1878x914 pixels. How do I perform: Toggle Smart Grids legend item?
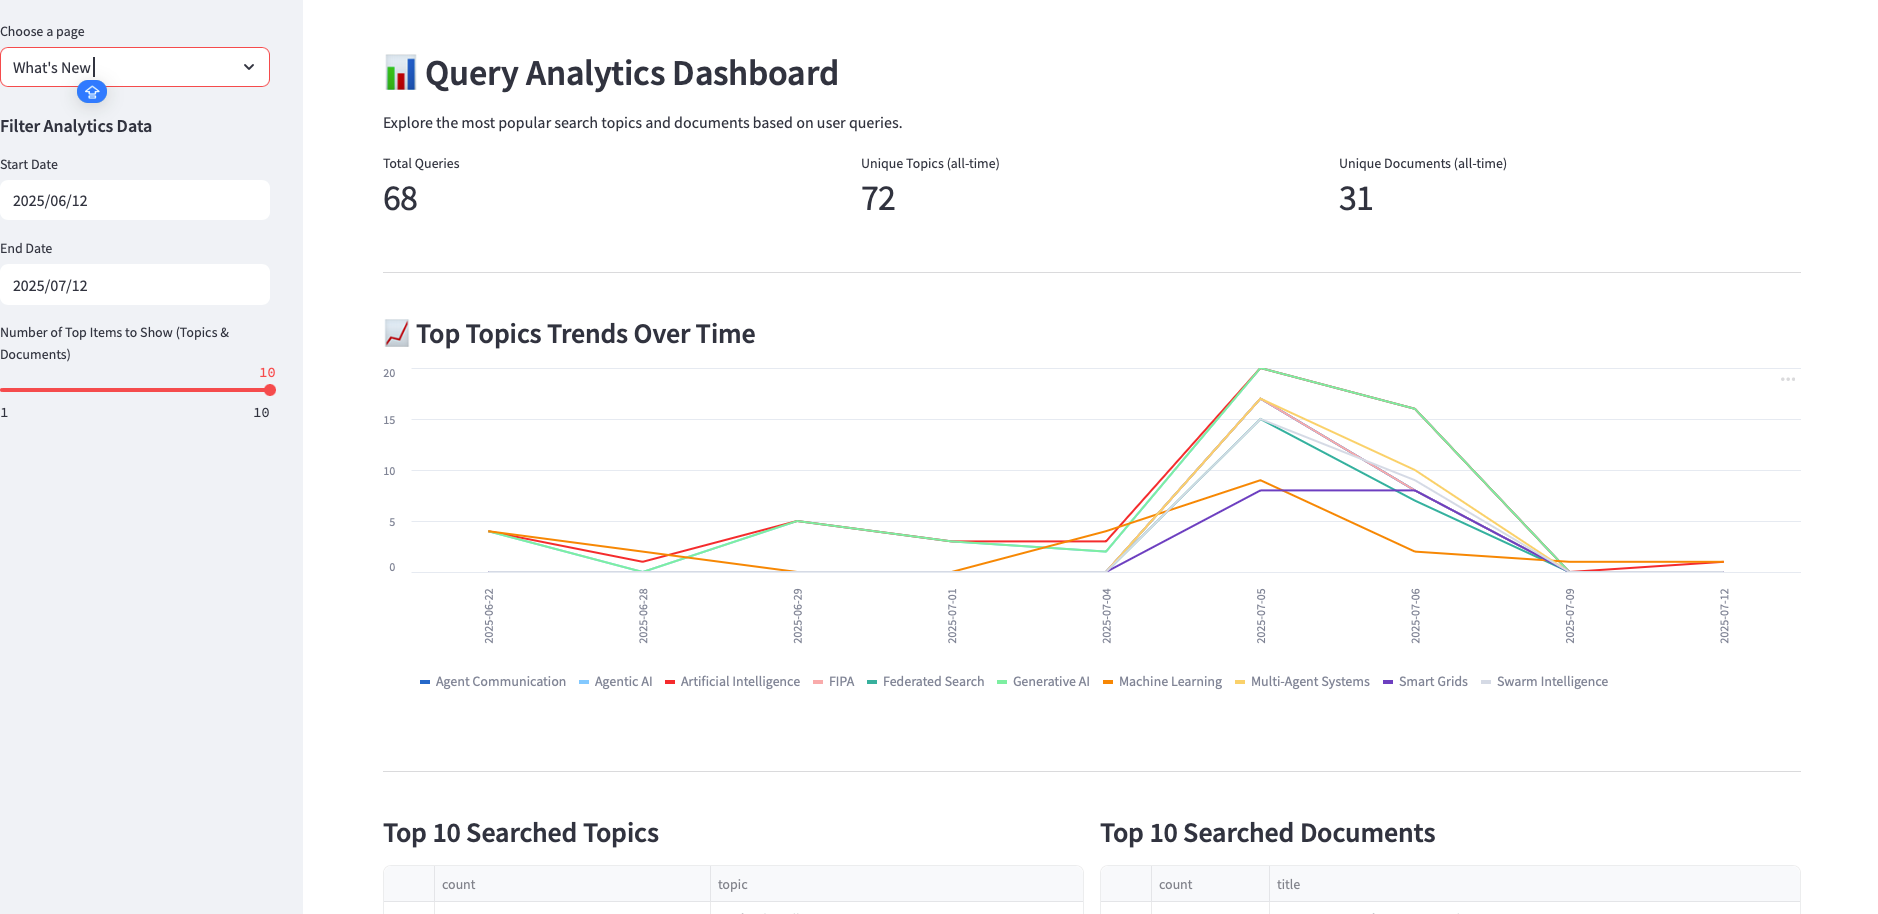pos(1425,682)
